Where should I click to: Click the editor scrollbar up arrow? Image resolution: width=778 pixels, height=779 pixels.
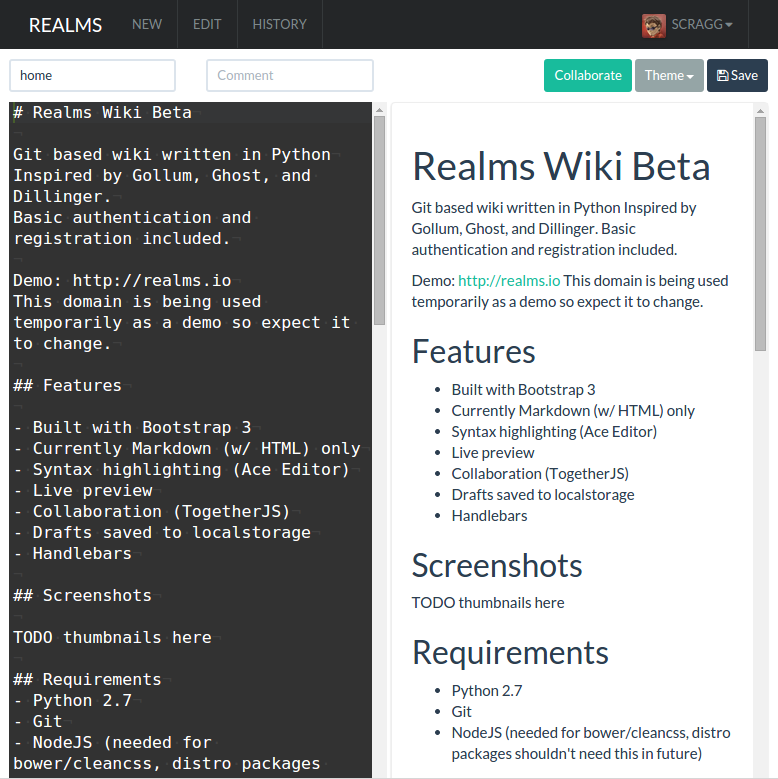coord(379,110)
